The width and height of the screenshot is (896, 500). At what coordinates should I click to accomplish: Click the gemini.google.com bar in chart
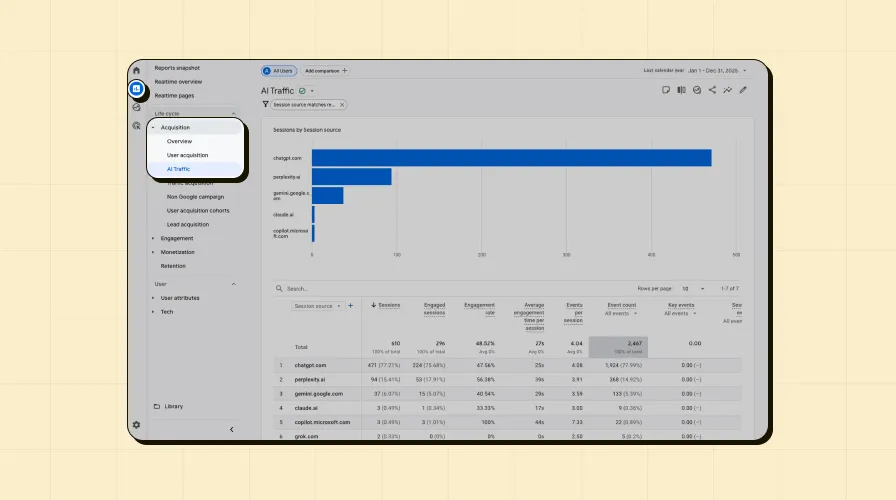coord(327,195)
